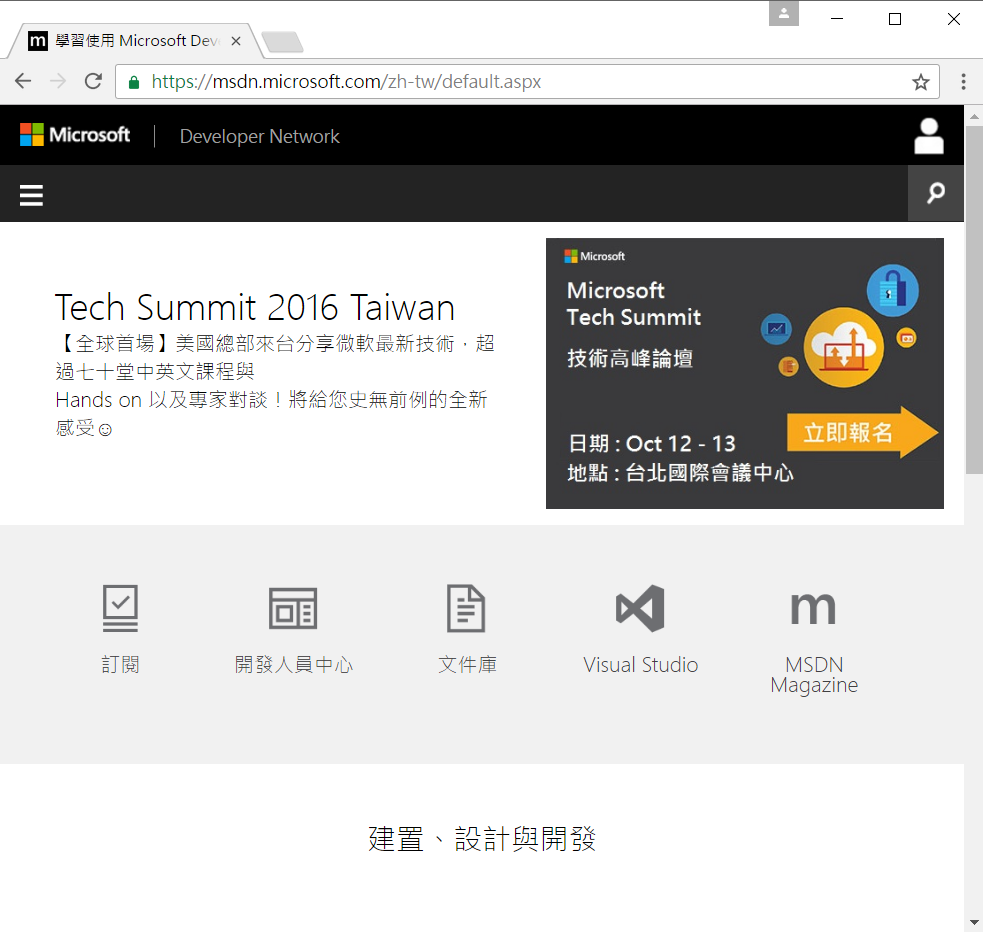Open the 文件庫 link
Viewport: 983px width, 932px height.
coord(467,664)
